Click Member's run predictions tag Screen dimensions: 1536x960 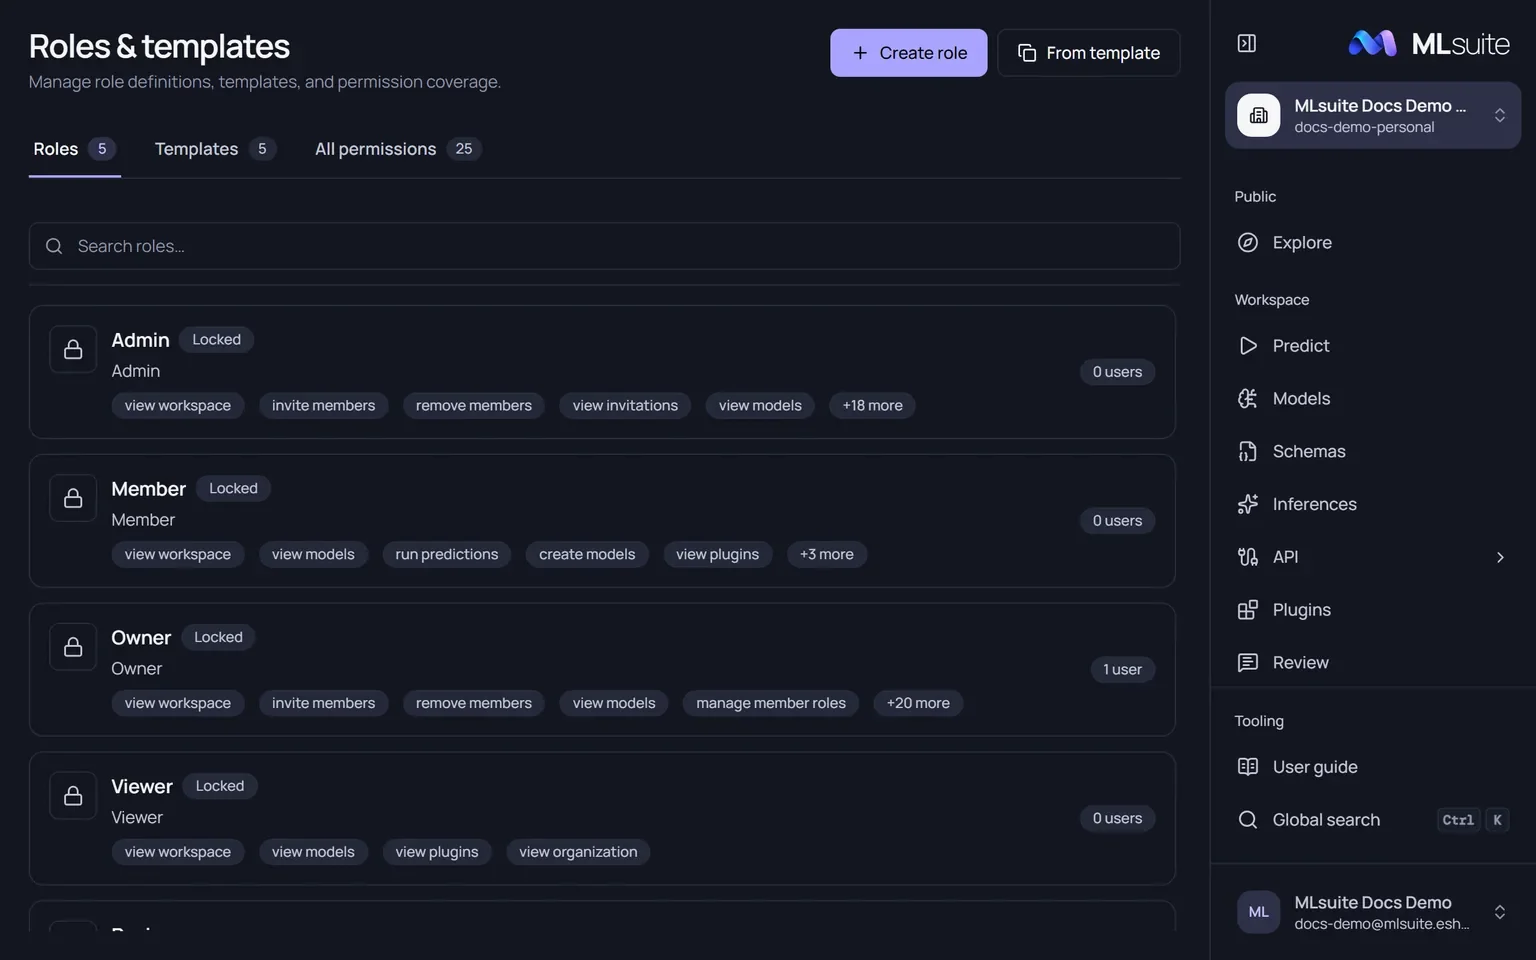[447, 554]
